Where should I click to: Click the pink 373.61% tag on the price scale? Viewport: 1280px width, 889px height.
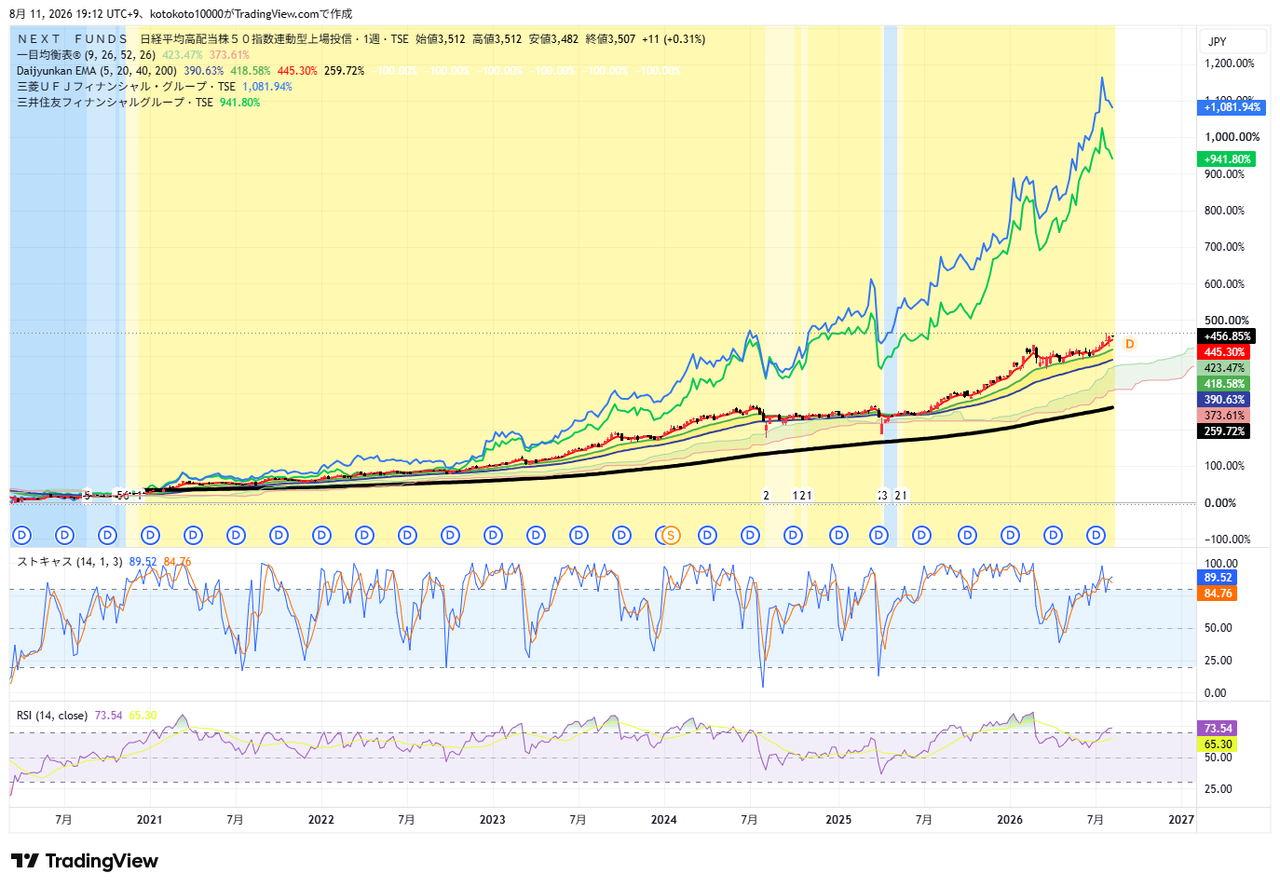pyautogui.click(x=1223, y=416)
